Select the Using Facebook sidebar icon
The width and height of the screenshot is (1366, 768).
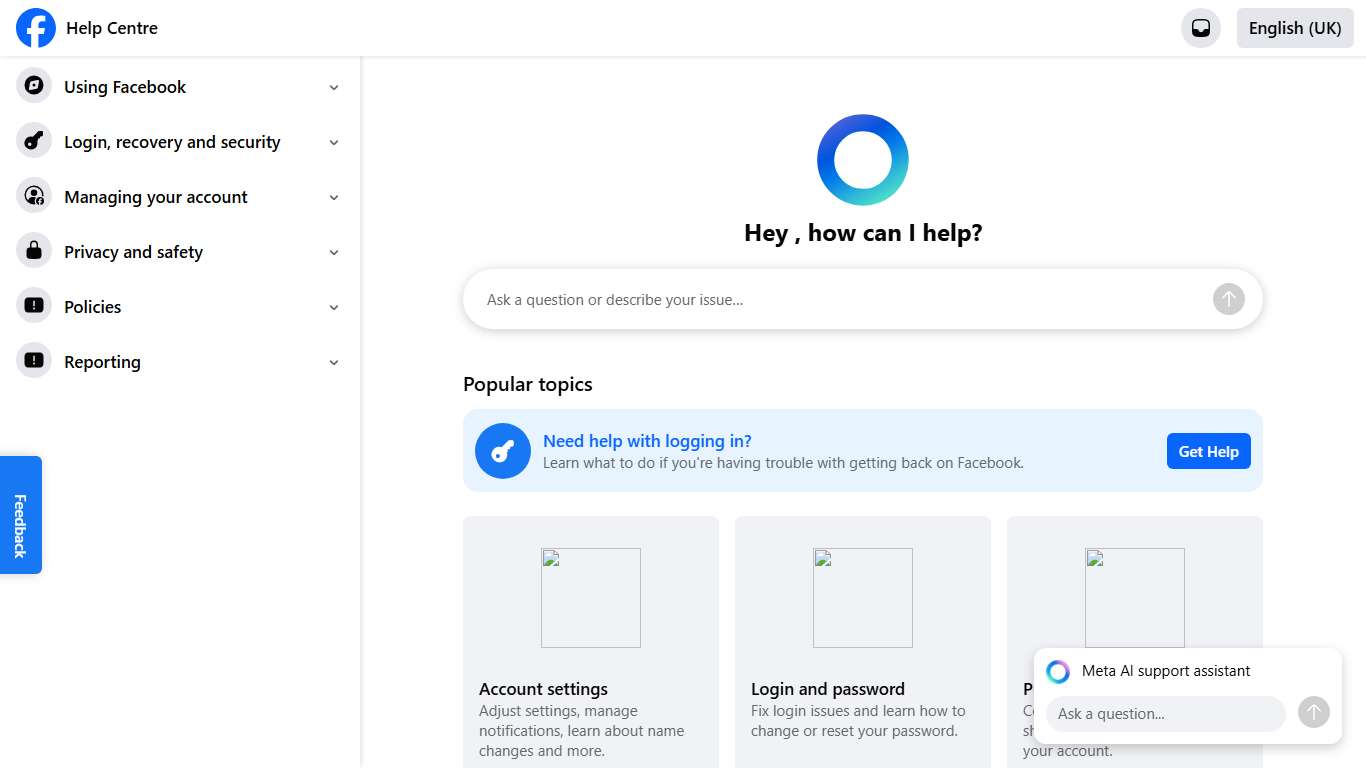pyautogui.click(x=33, y=86)
